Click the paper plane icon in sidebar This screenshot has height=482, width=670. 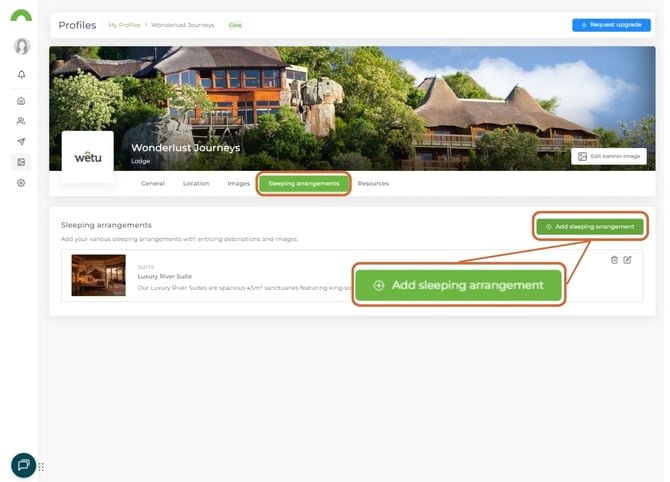tap(21, 142)
